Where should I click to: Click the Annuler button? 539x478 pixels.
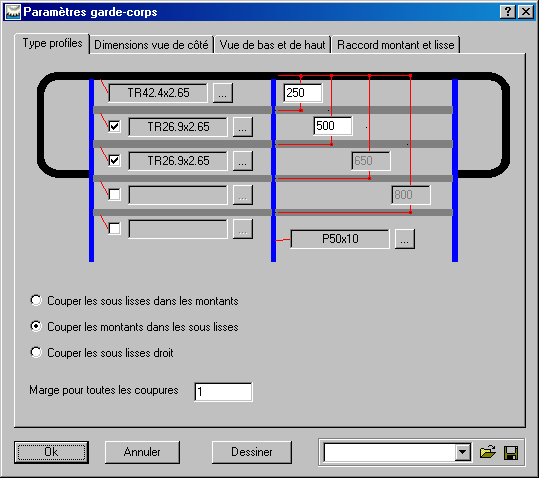click(142, 452)
